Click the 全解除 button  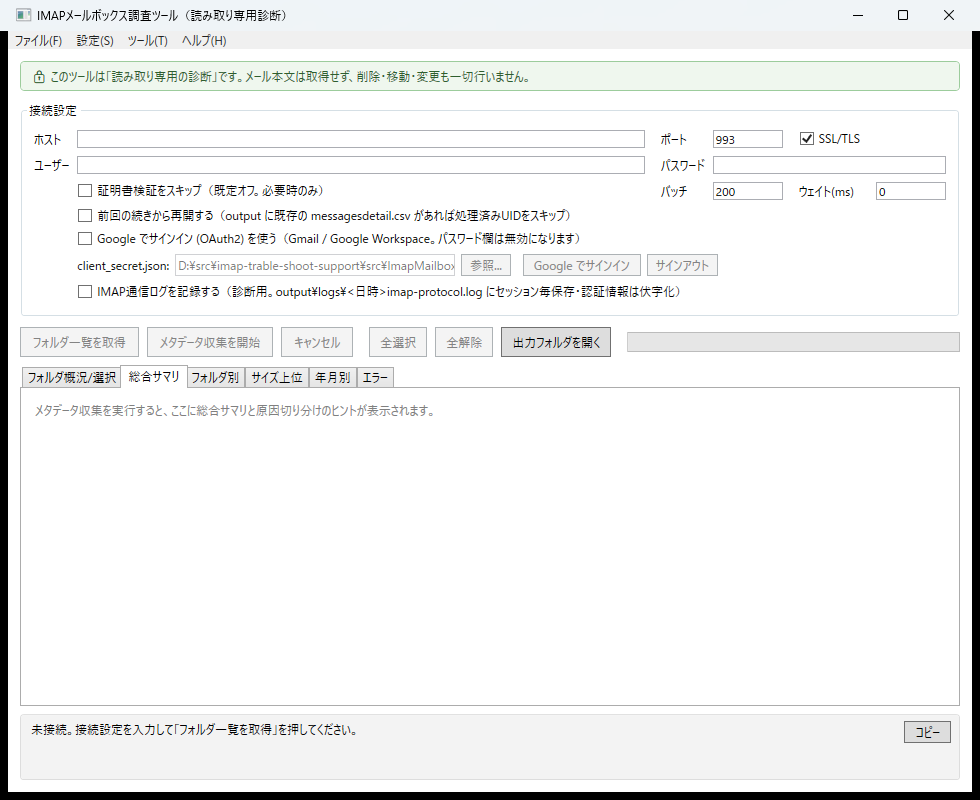pyautogui.click(x=464, y=342)
